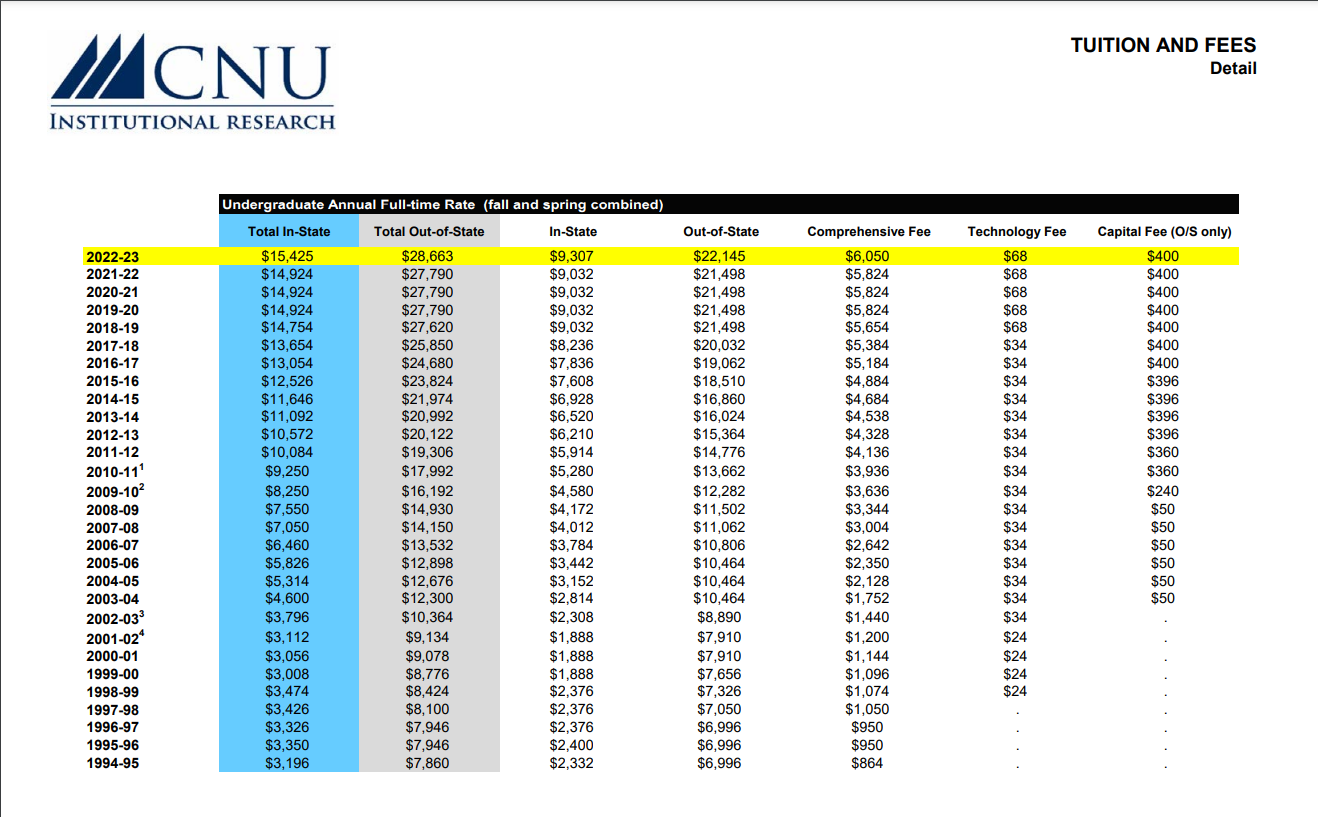Select the highlighted '2022-23' row label
Screen dimensions: 1318x817
(x=113, y=257)
